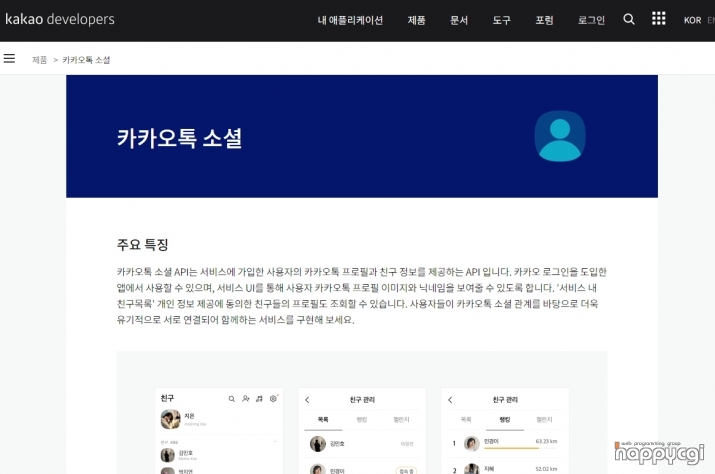This screenshot has width=715, height=474.
Task: Open the 제품 top navigation menu
Action: coord(416,20)
